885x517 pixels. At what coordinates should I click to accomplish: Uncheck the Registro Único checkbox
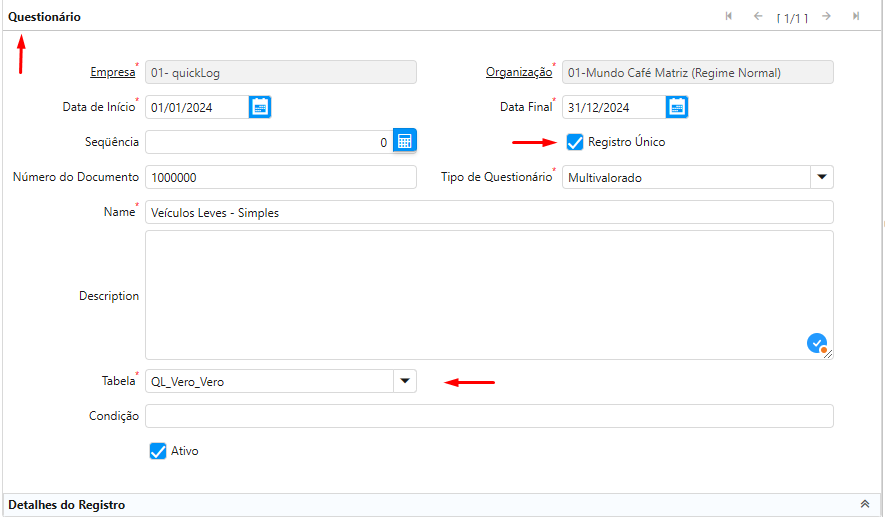575,142
